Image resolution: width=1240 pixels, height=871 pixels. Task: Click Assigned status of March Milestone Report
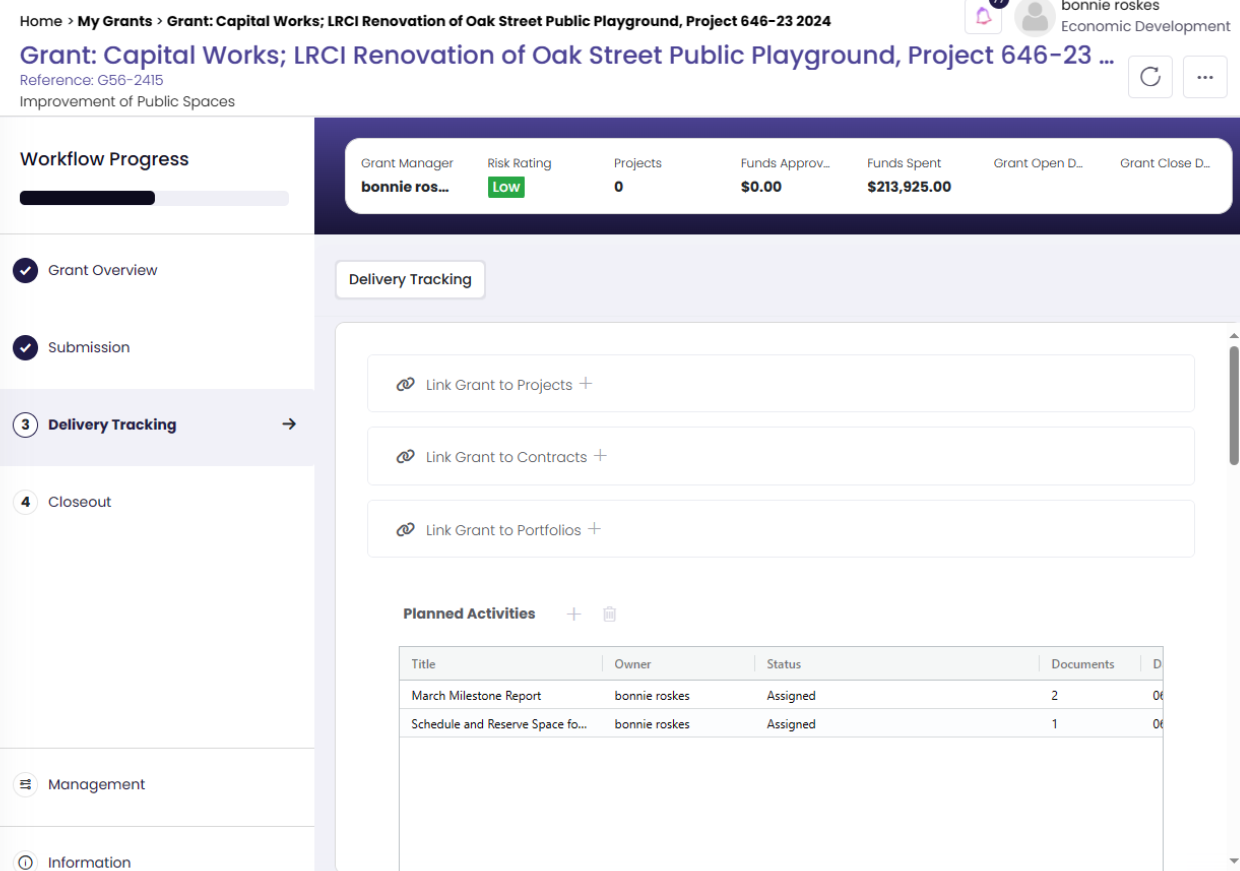coord(791,696)
